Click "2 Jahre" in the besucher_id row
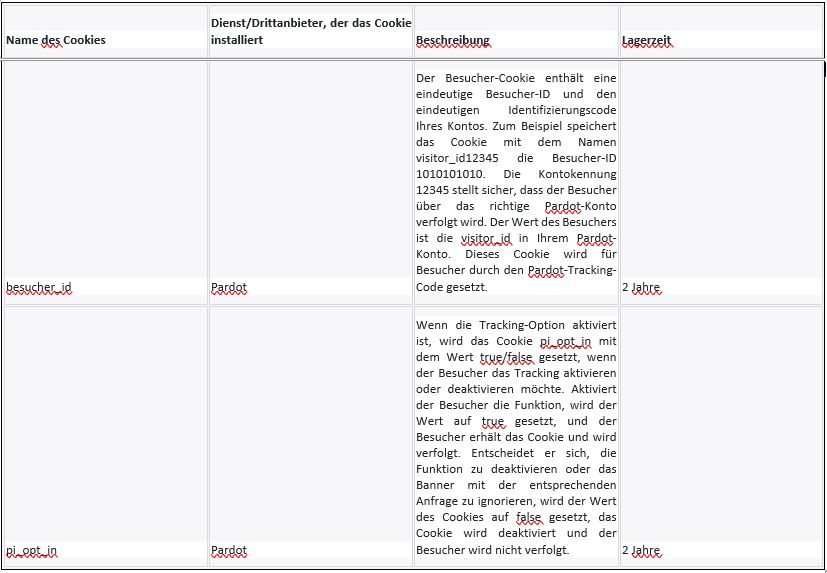Viewport: 827px width, 573px height. coord(641,287)
